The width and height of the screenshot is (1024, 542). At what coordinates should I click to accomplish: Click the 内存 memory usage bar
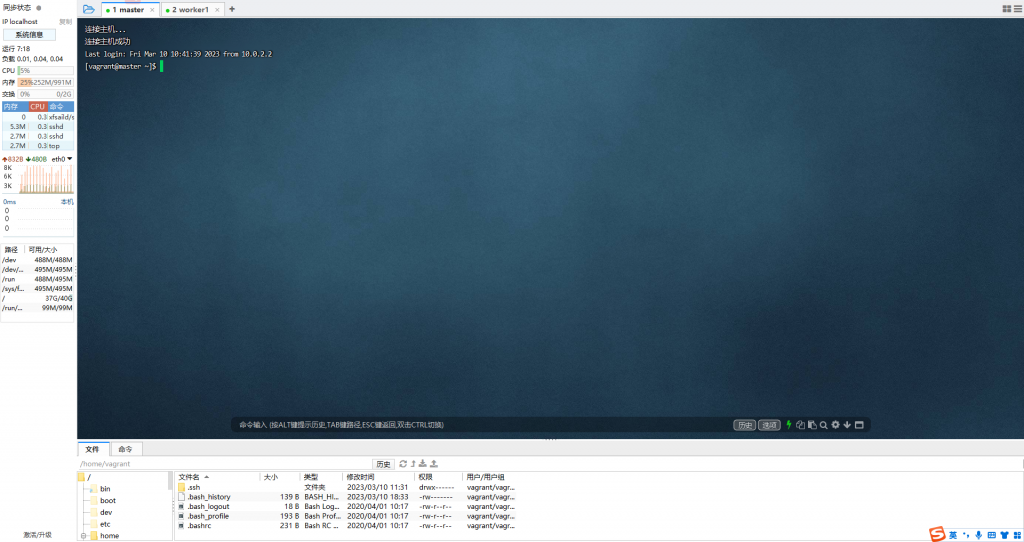pos(46,82)
